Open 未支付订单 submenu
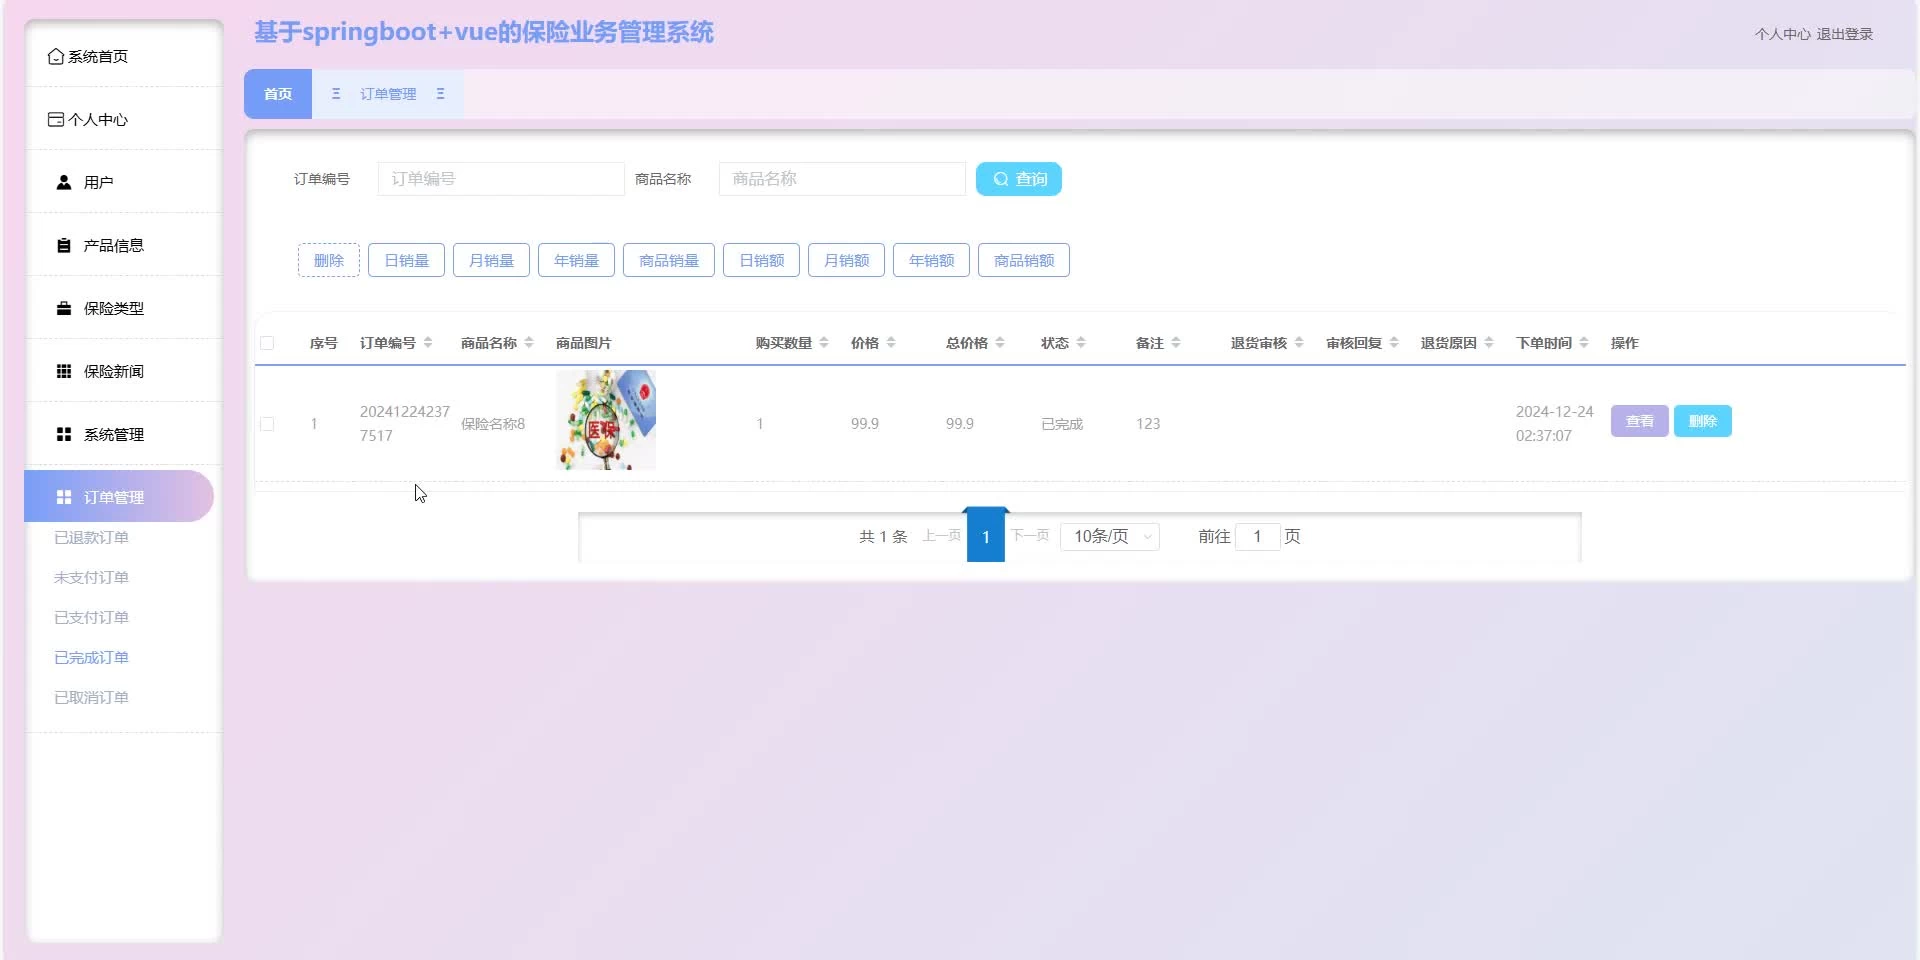The height and width of the screenshot is (960, 1920). 91,578
